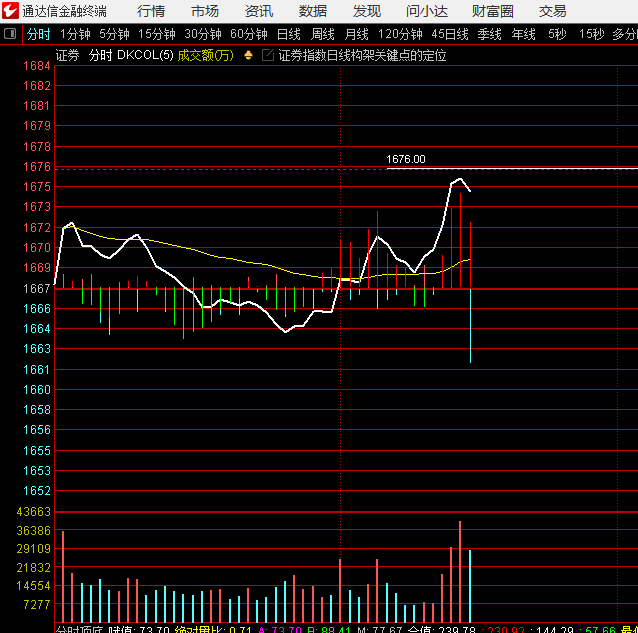Click the 21832 volume axis label
638x633 pixels.
click(33, 568)
